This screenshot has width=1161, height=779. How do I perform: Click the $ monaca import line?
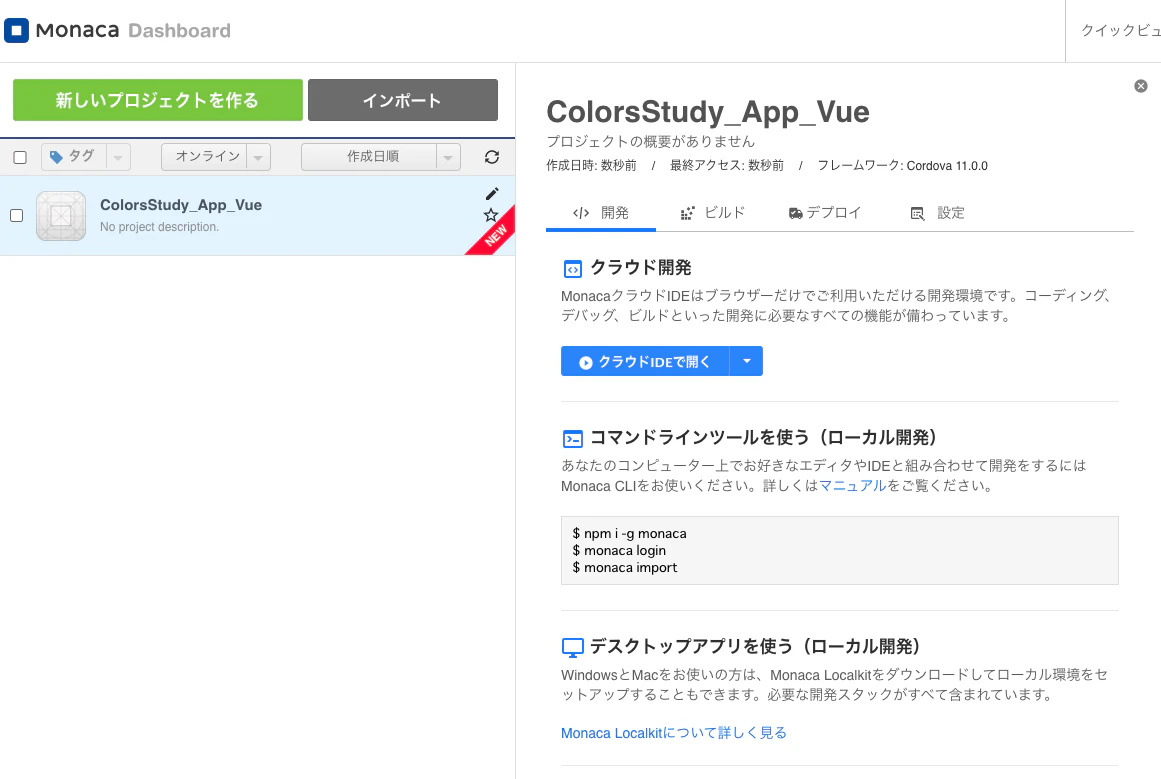pyautogui.click(x=625, y=568)
